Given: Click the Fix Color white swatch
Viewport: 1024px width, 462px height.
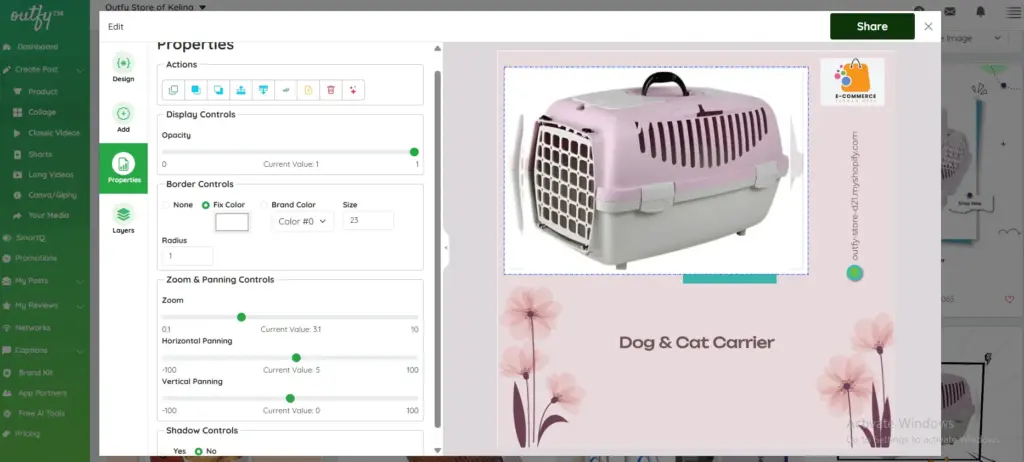Looking at the screenshot, I should point(232,222).
